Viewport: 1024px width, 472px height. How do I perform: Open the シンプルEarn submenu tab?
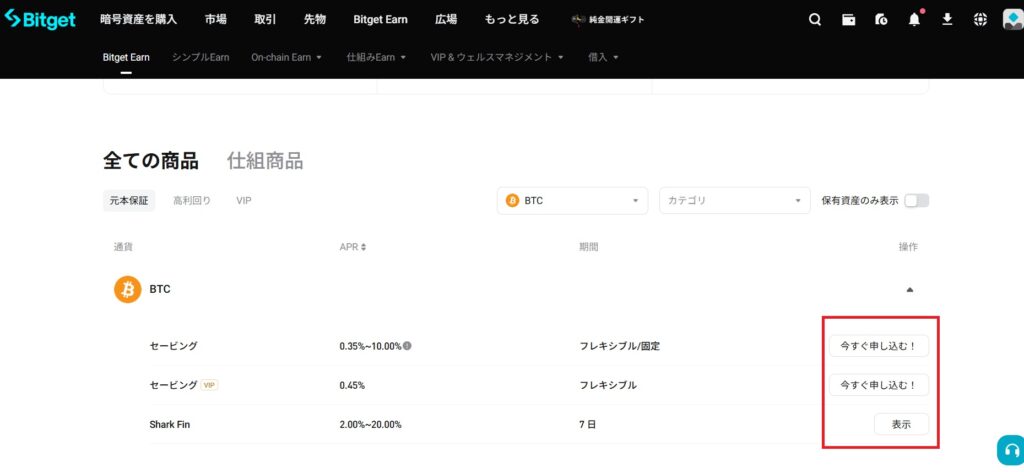[x=200, y=57]
